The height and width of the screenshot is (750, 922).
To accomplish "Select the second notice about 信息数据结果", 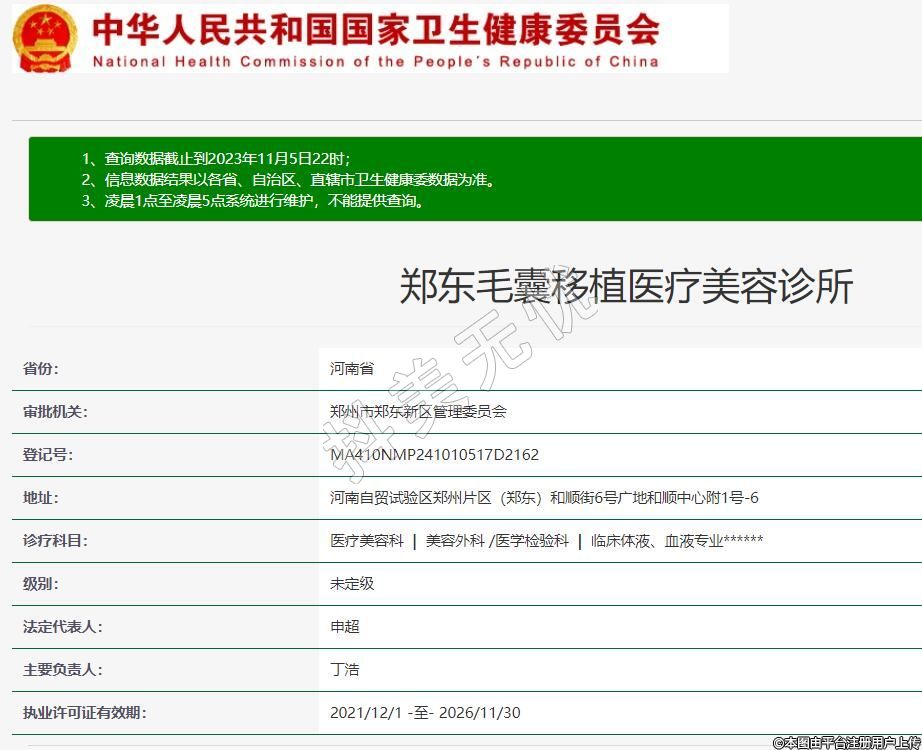I will [x=288, y=180].
